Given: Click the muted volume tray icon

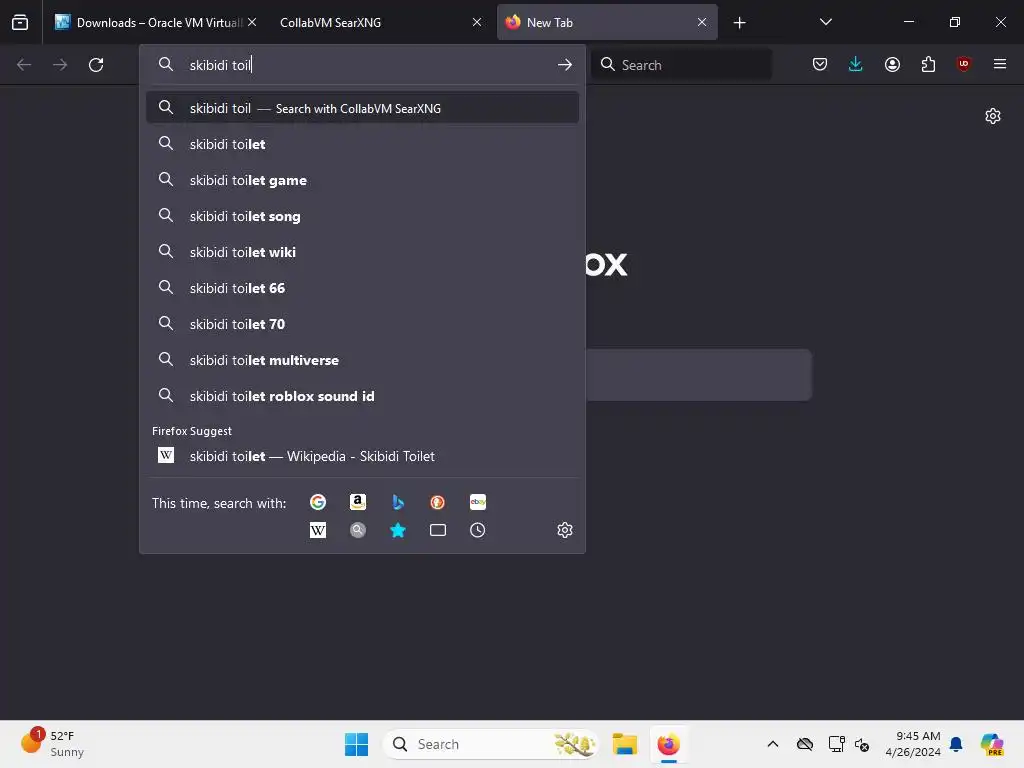Looking at the screenshot, I should [x=862, y=744].
